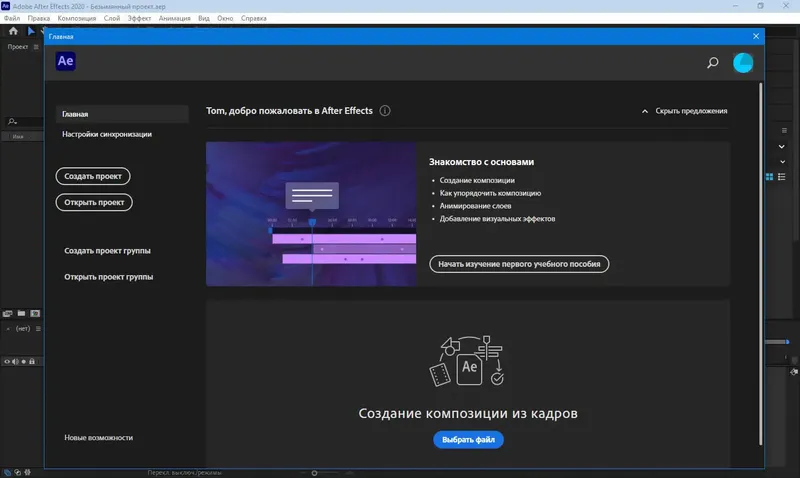Click the Анимирование слоев text
Screen dimensions: 800x478
coord(475,206)
